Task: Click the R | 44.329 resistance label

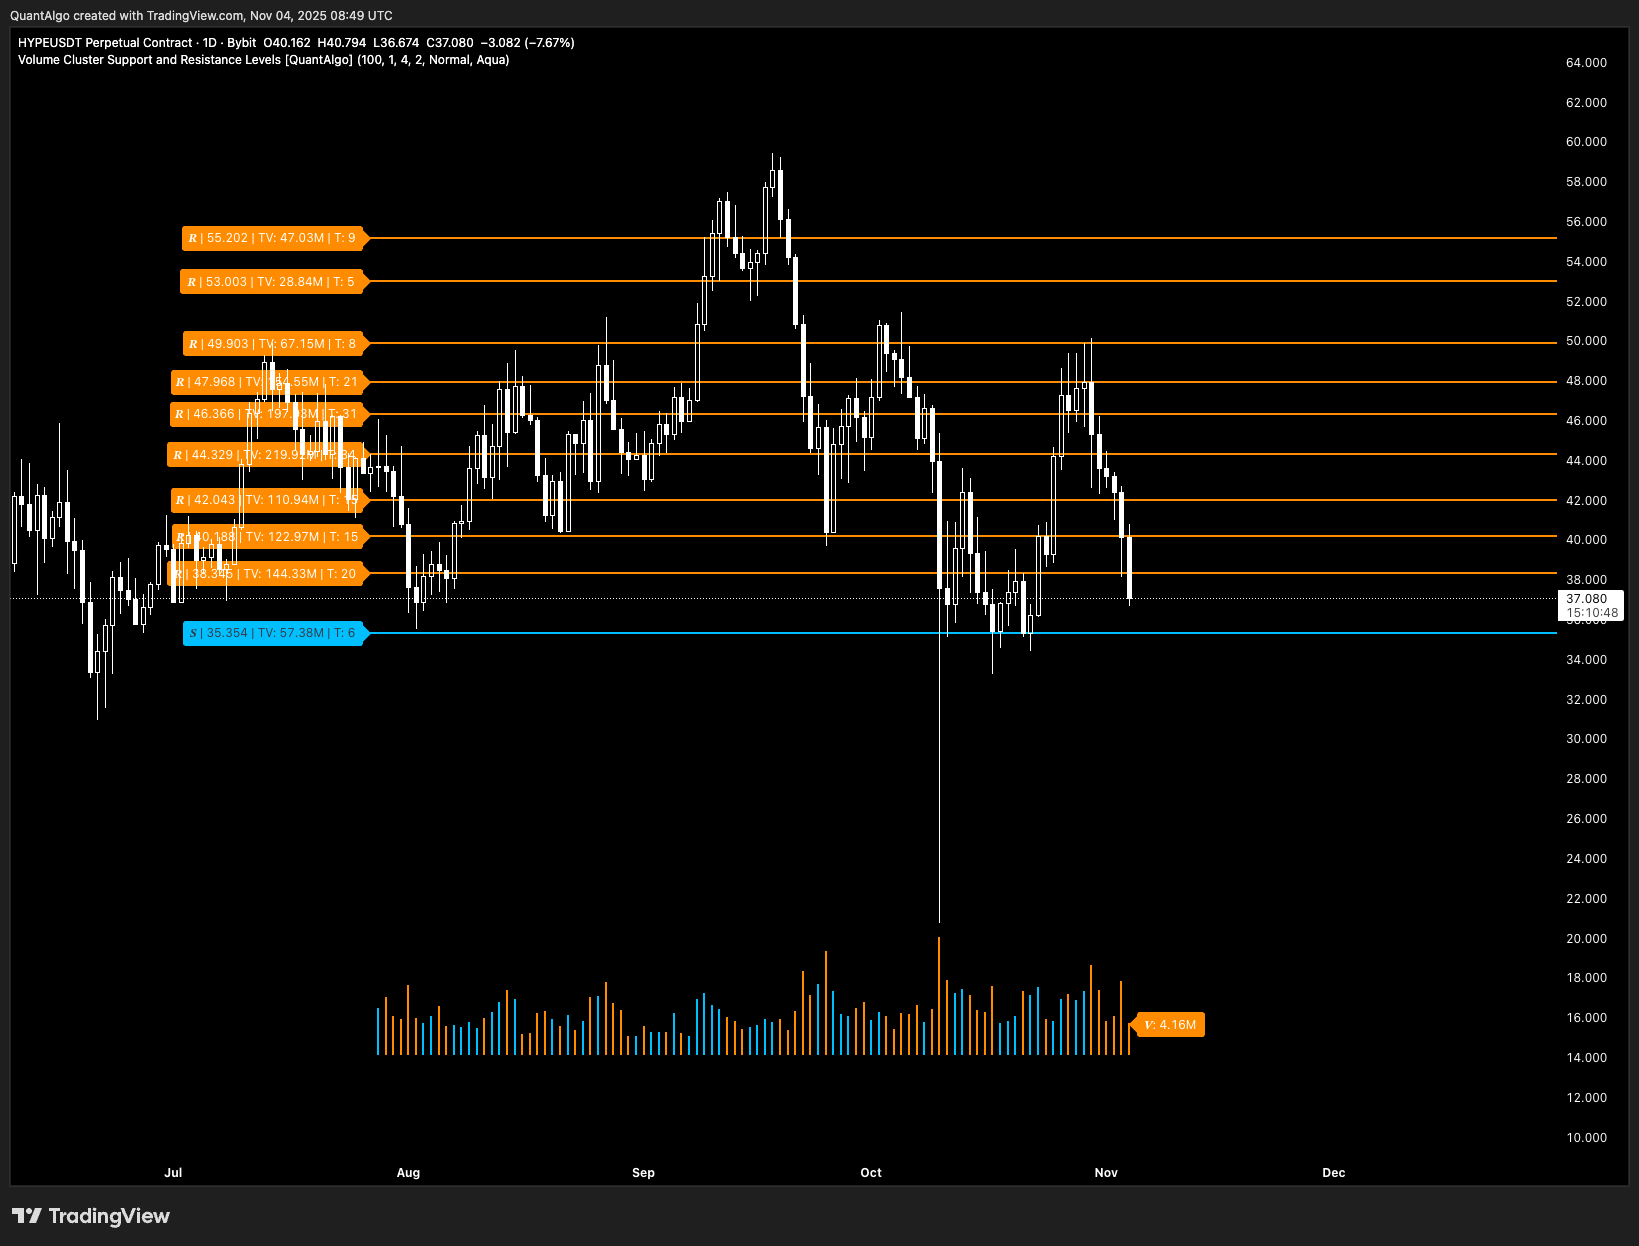Action: pos(267,455)
